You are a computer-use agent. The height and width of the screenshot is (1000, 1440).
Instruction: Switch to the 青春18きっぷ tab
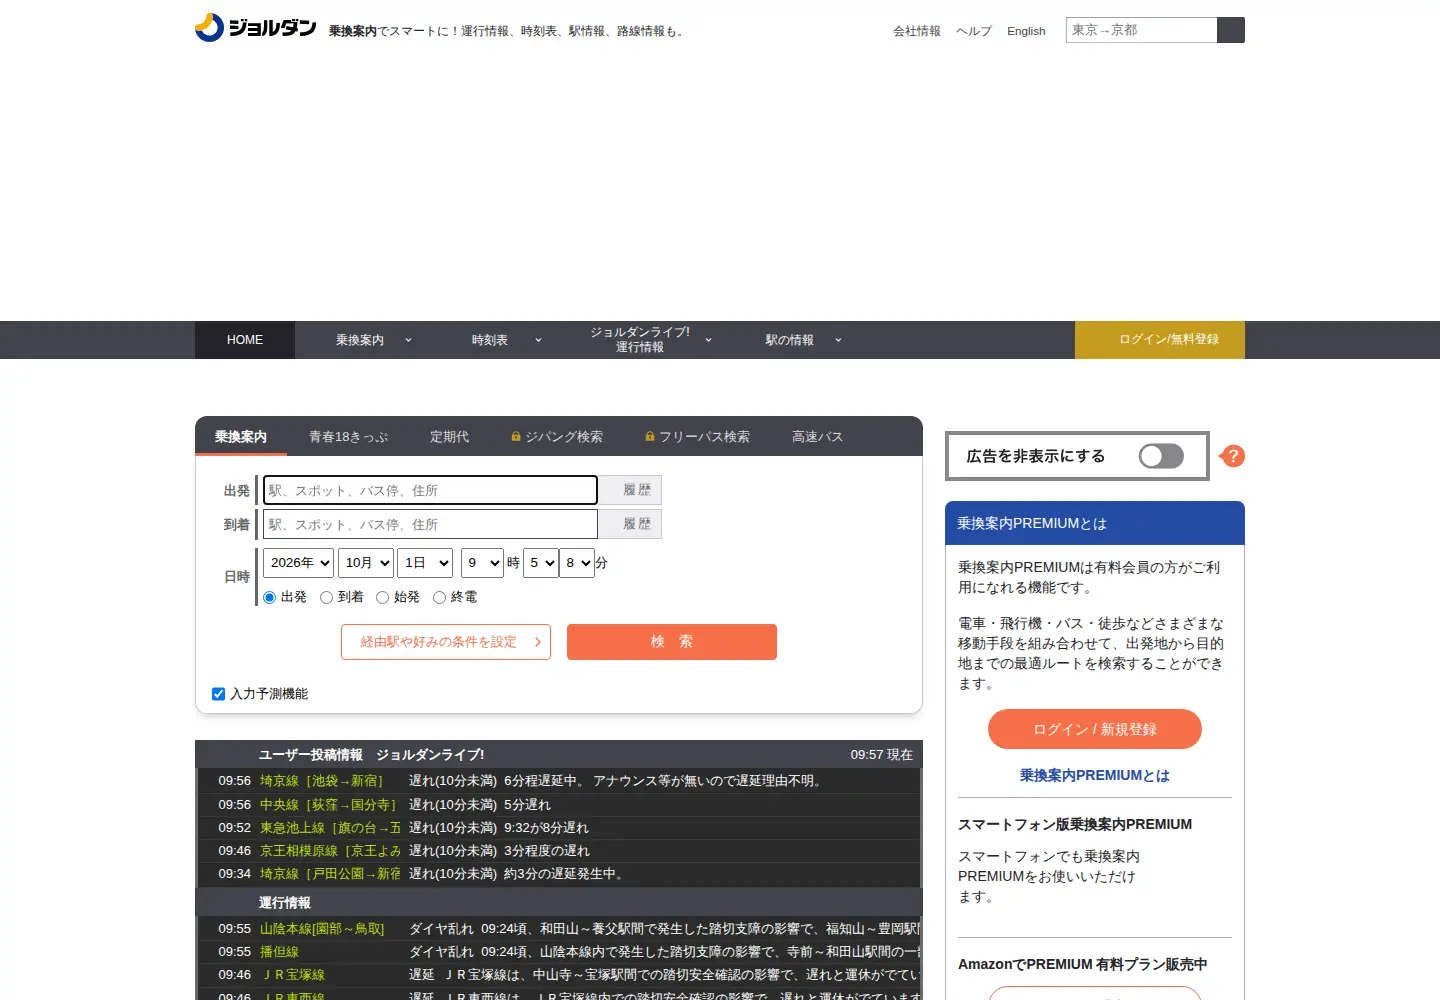pyautogui.click(x=348, y=437)
